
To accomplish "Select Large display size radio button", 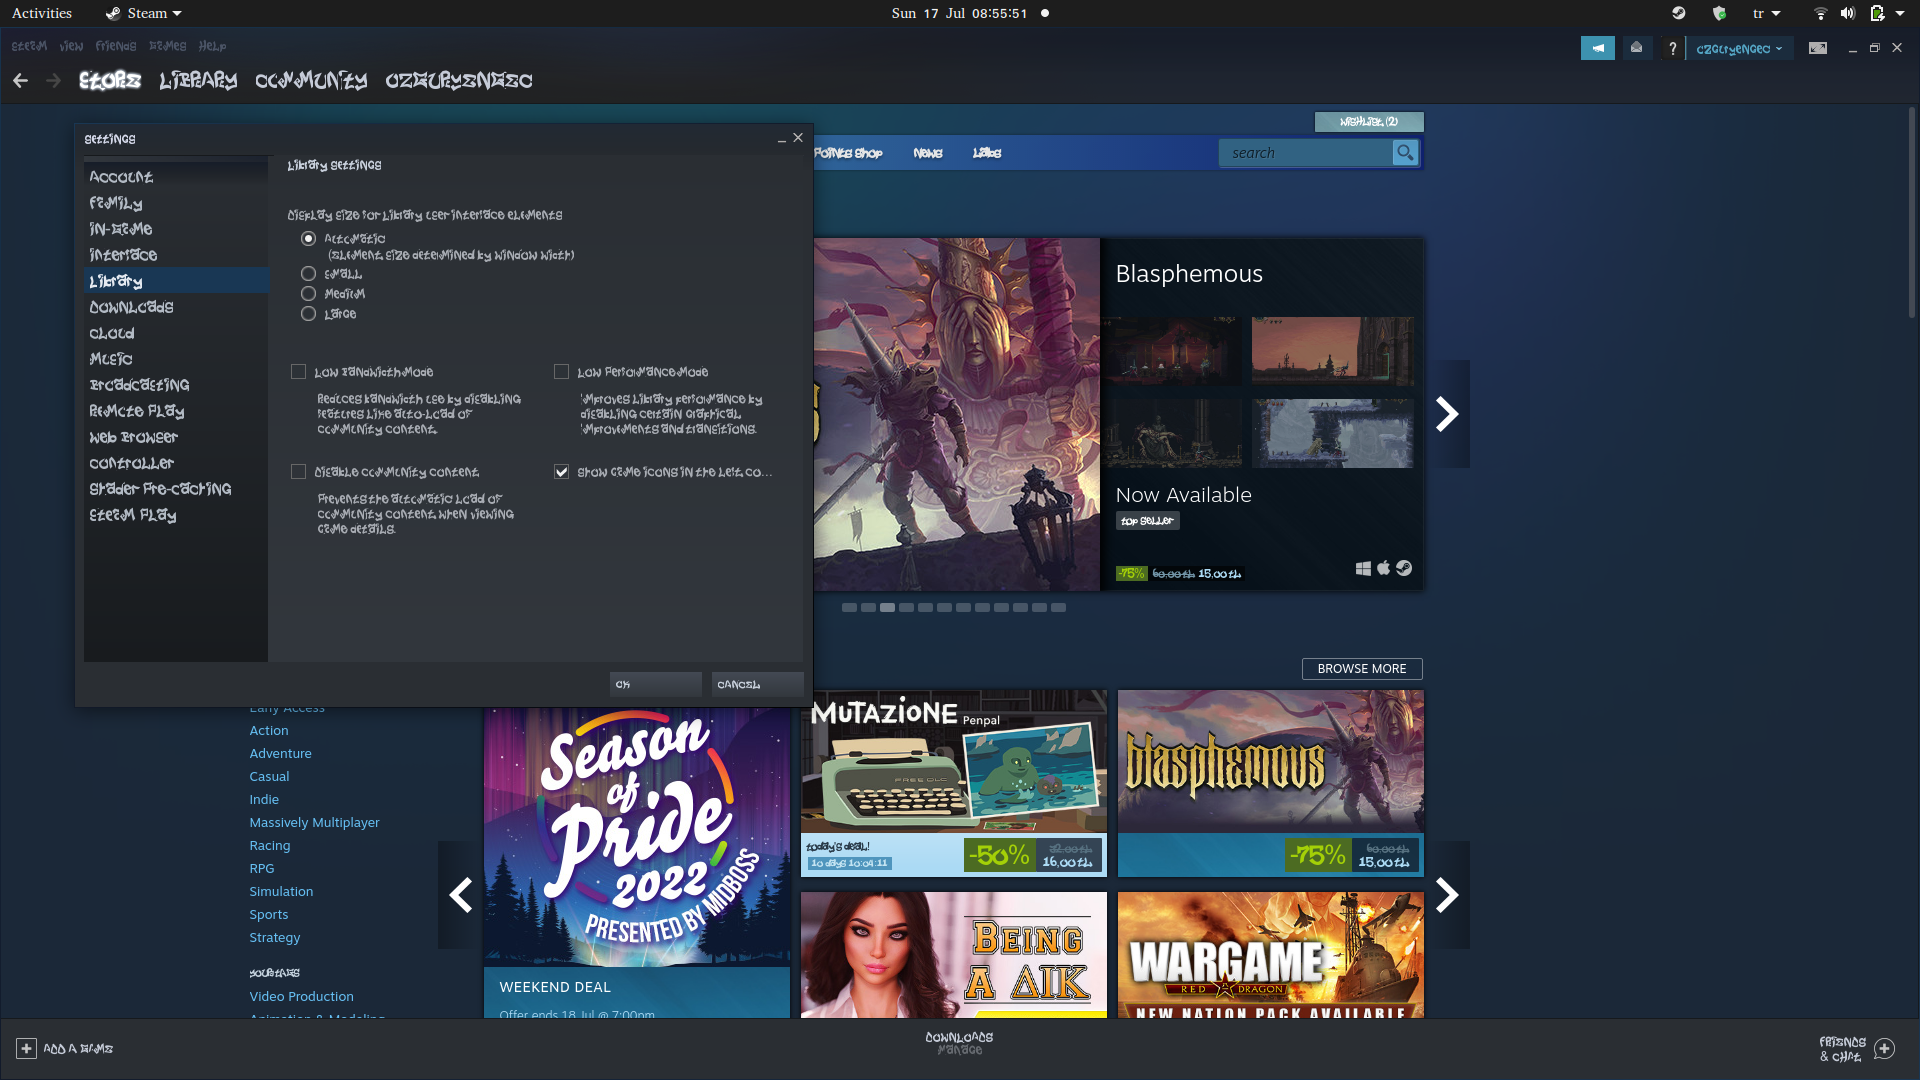I will [x=308, y=314].
